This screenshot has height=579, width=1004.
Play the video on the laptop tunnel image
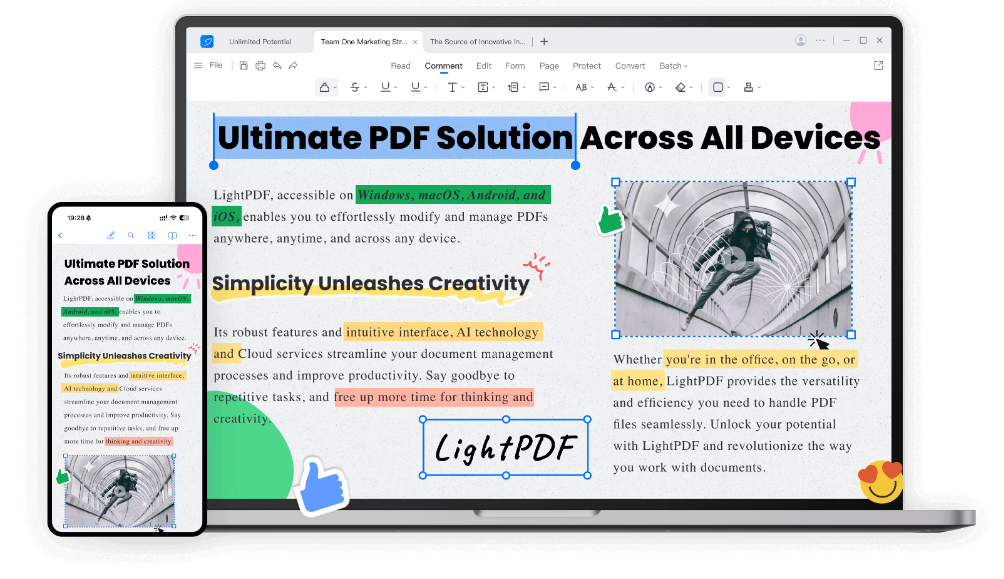point(733,259)
